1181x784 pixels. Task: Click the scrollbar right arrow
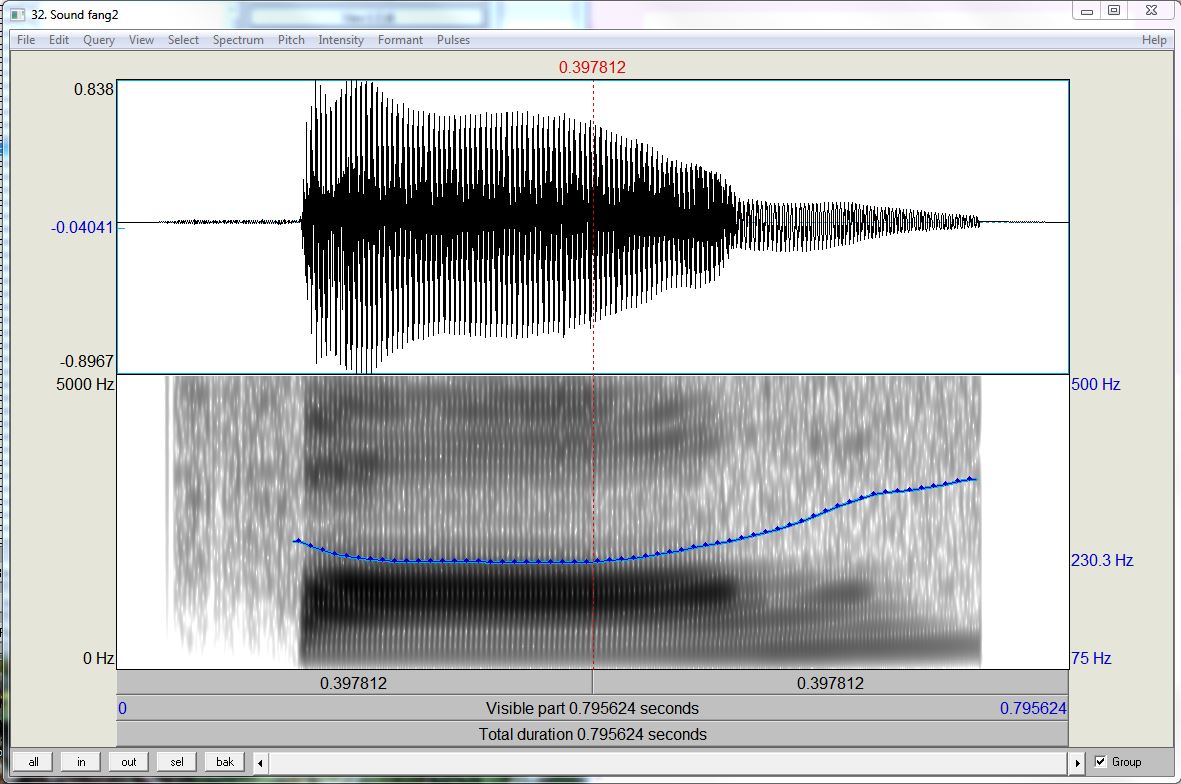1077,763
